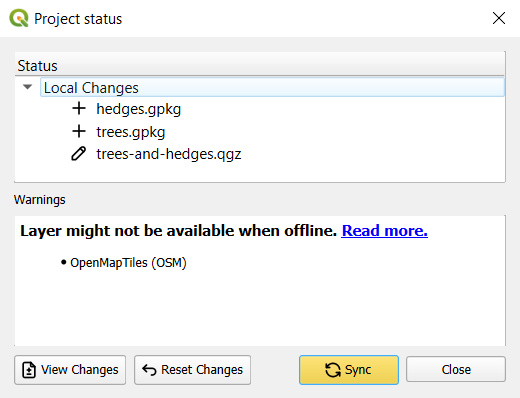
Task: Click the Warnings label
Action: click(40, 200)
